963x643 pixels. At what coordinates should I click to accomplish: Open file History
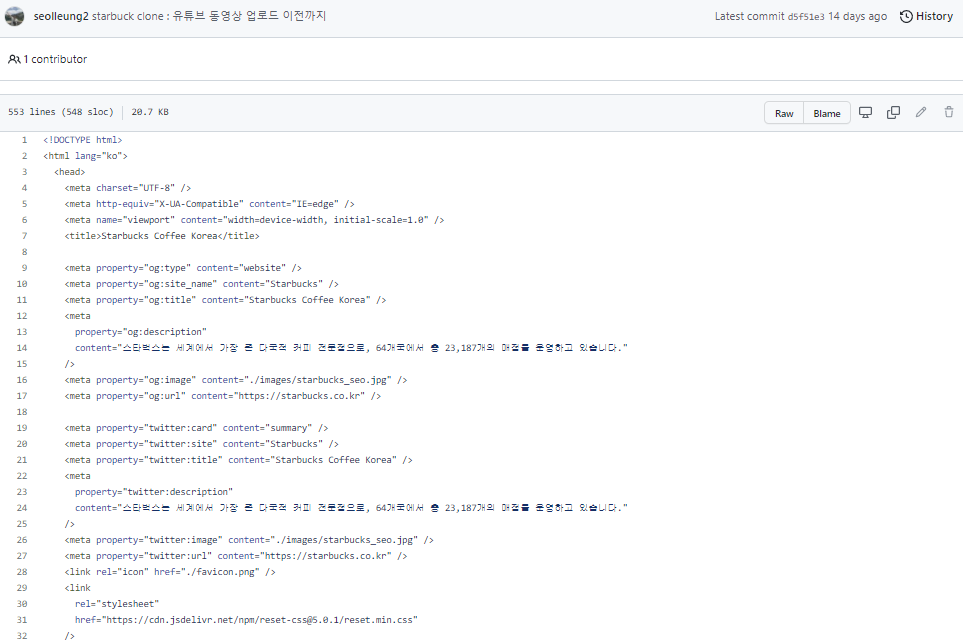click(x=927, y=17)
